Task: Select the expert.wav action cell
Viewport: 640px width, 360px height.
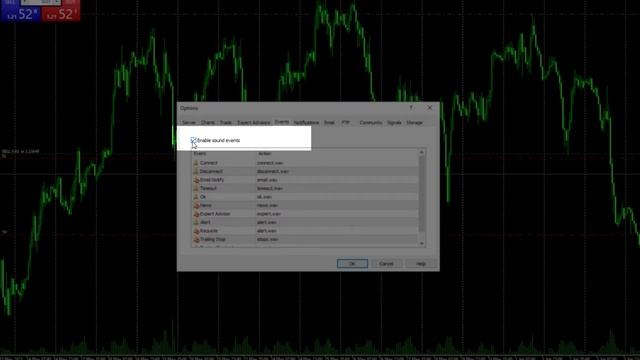Action: pos(269,214)
